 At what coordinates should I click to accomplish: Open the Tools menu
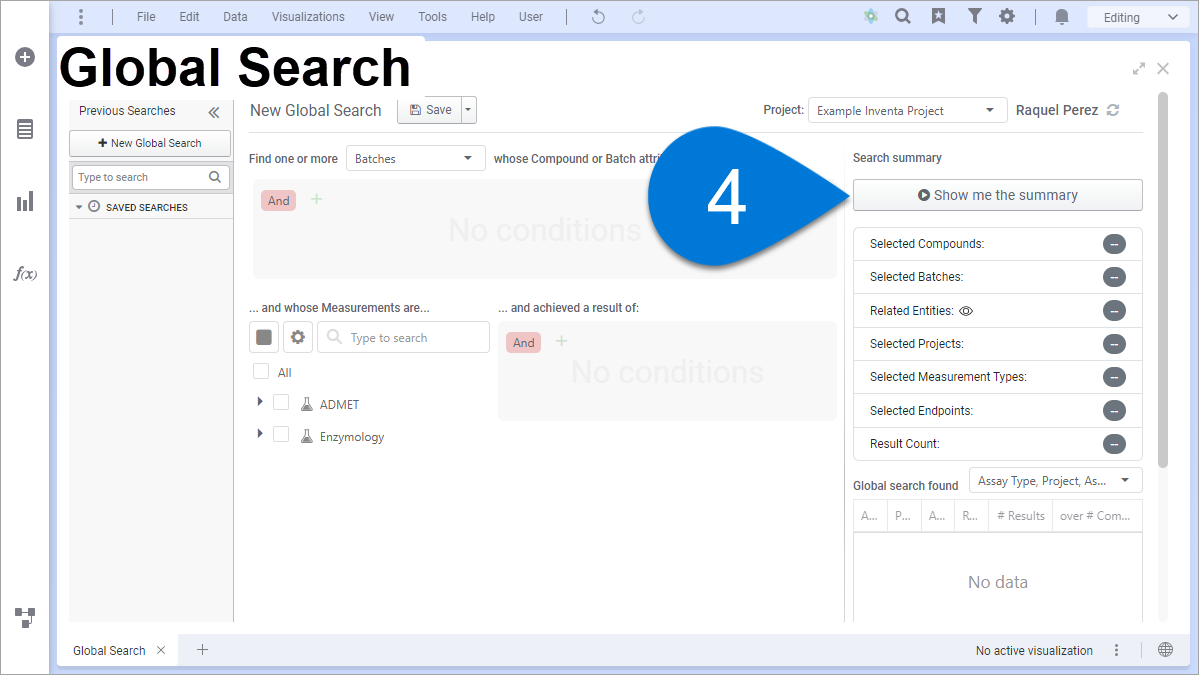[x=432, y=17]
